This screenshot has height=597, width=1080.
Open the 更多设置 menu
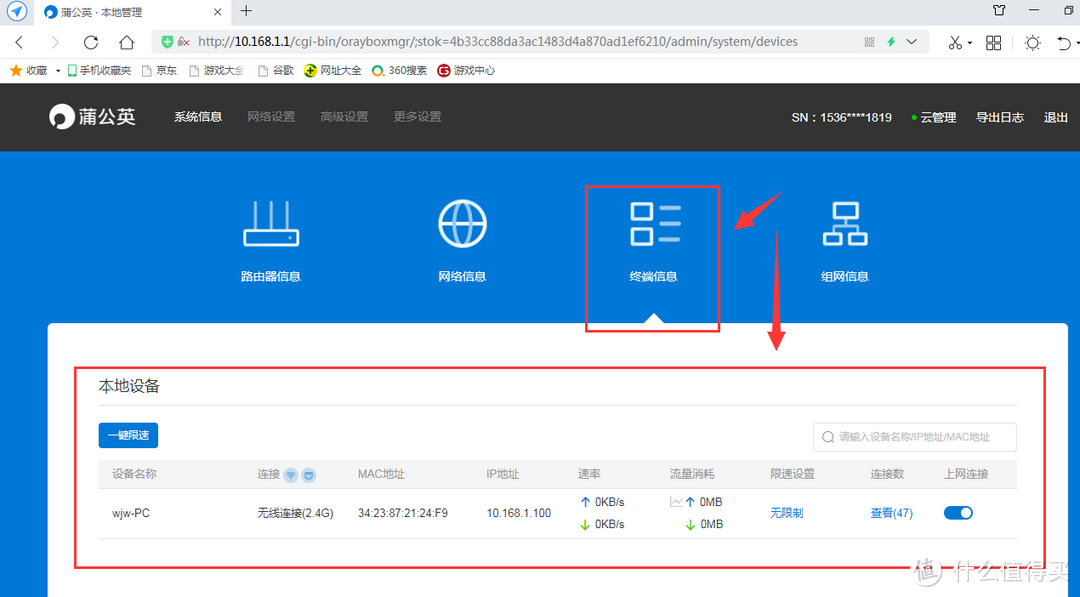417,116
